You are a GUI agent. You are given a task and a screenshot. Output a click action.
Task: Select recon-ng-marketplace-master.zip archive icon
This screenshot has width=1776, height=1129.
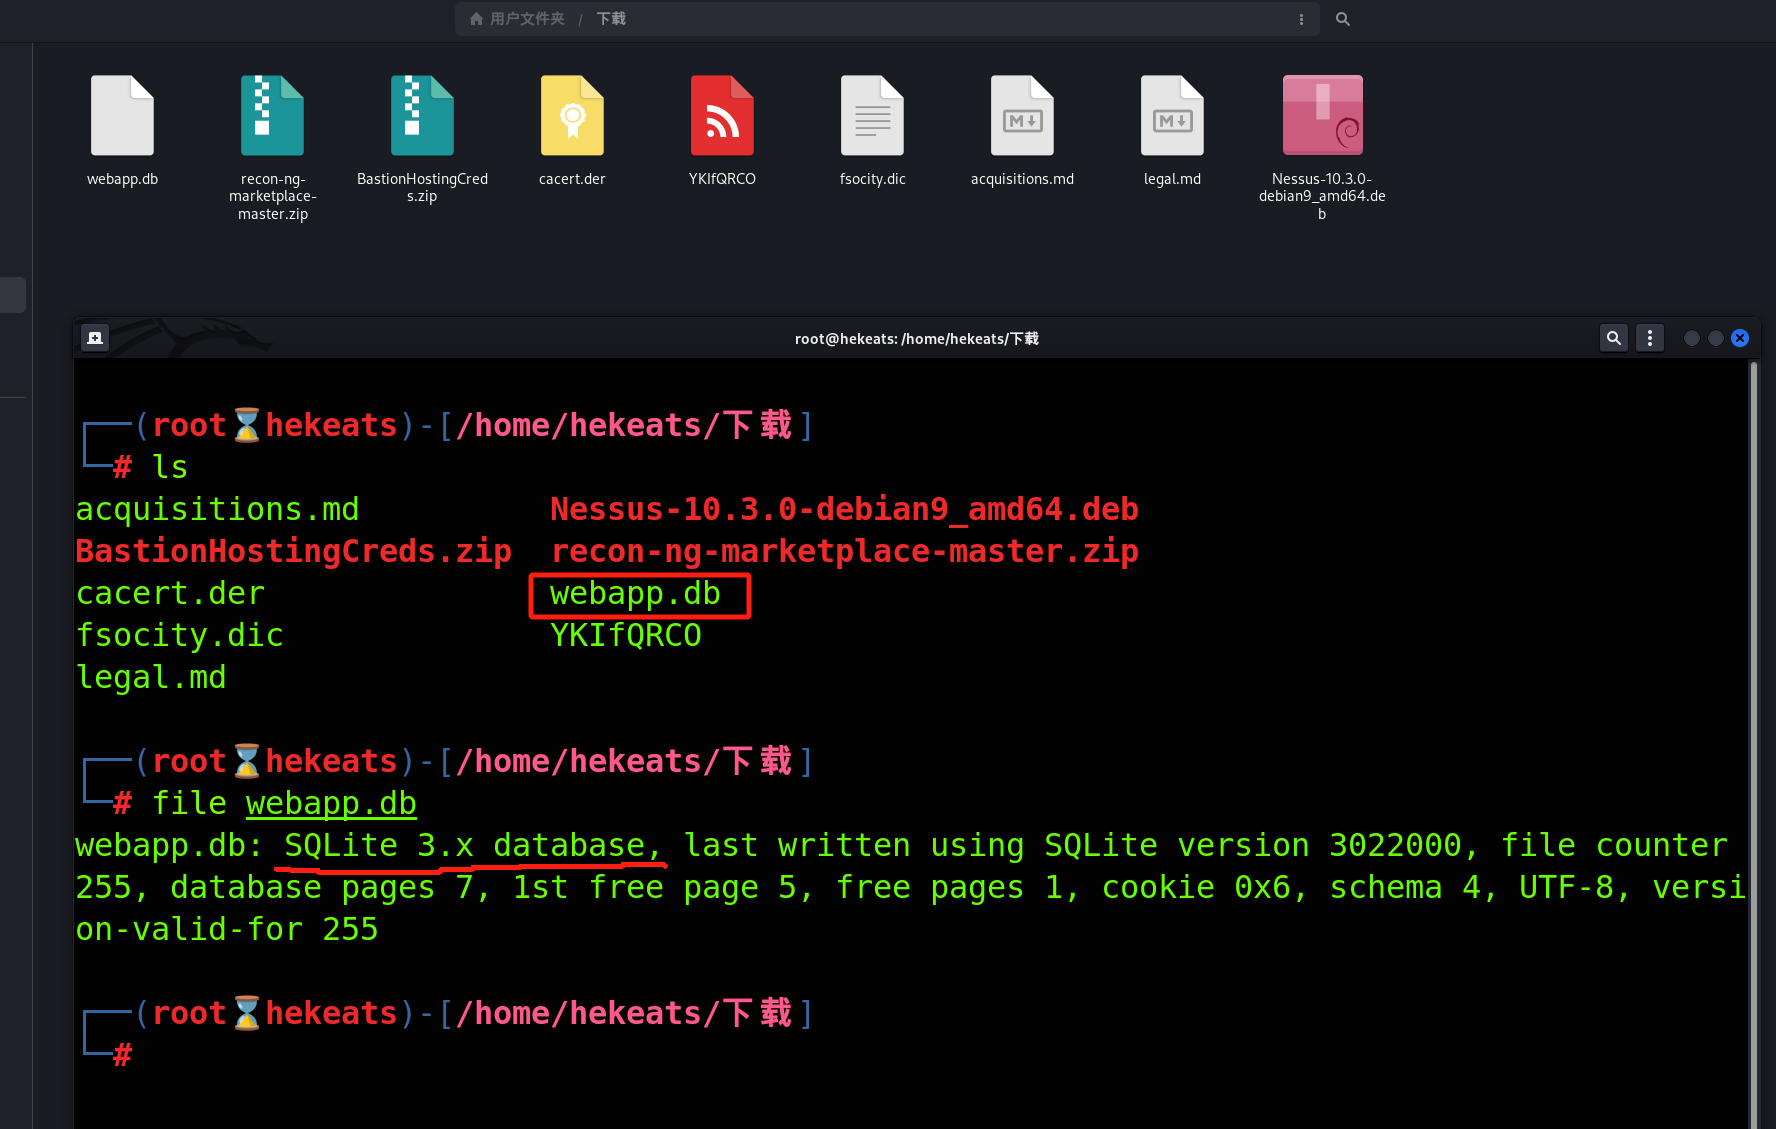[272, 116]
